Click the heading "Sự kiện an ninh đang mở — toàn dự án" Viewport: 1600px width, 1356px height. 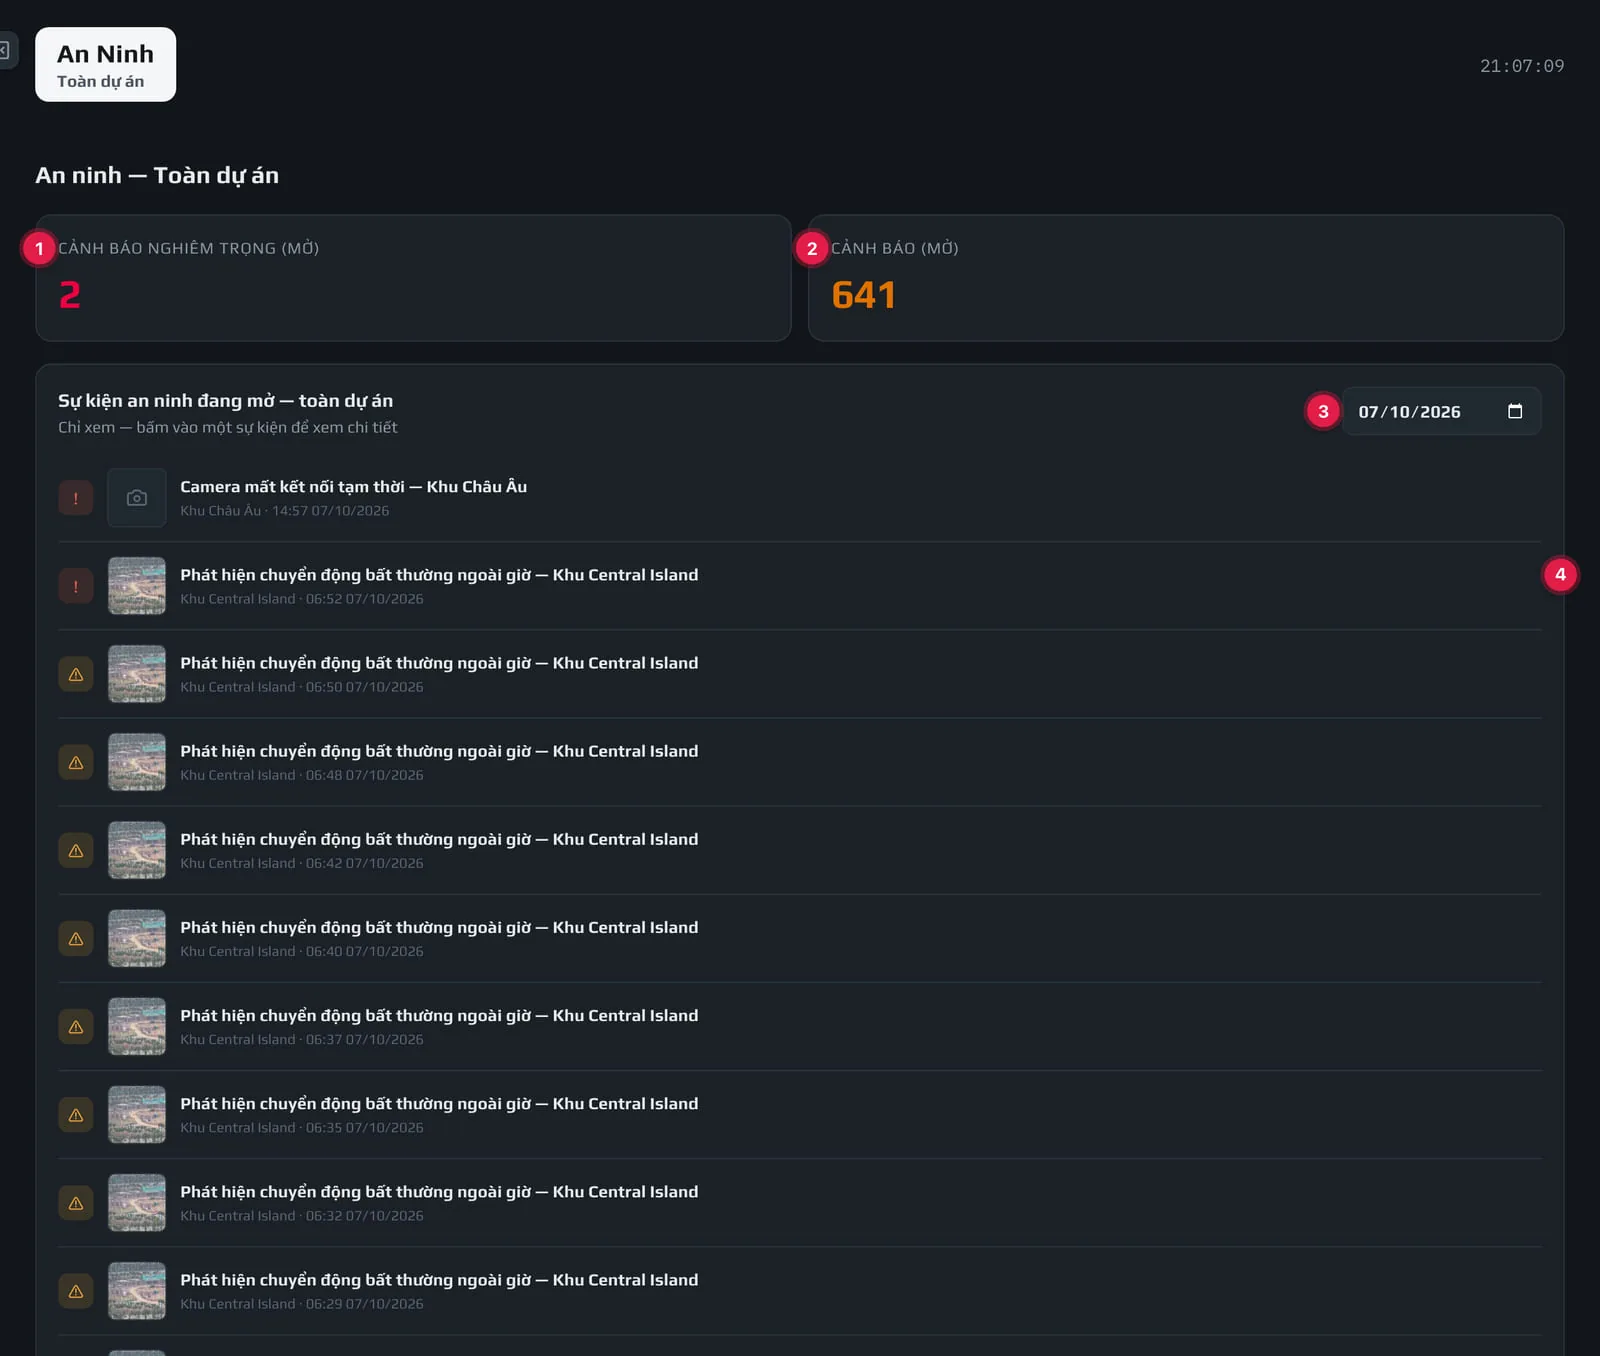pos(226,401)
